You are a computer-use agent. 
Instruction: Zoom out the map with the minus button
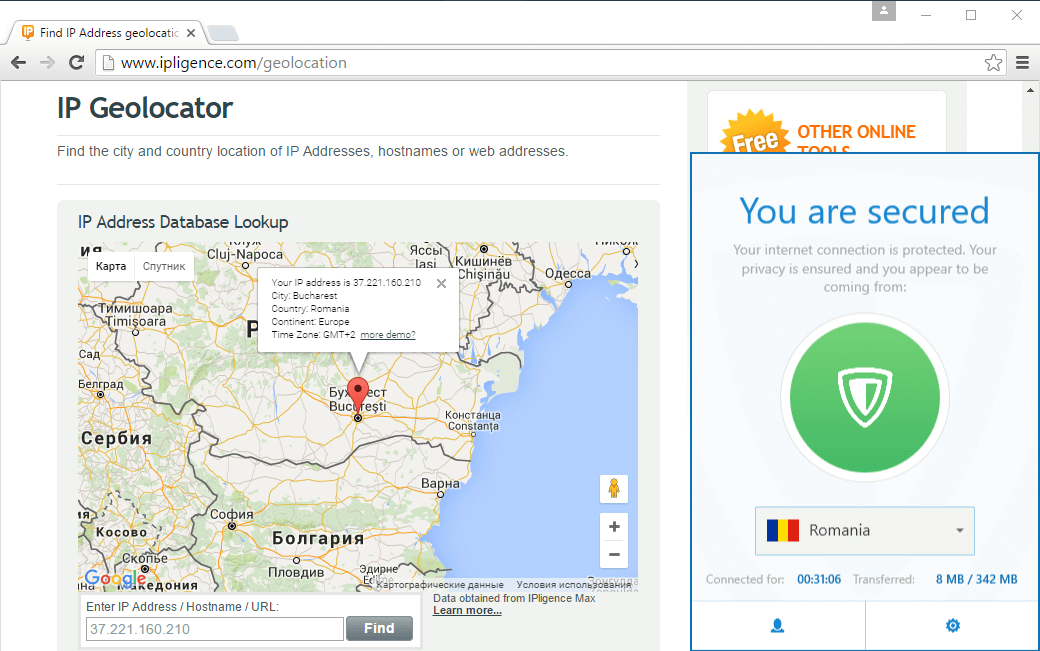[614, 554]
